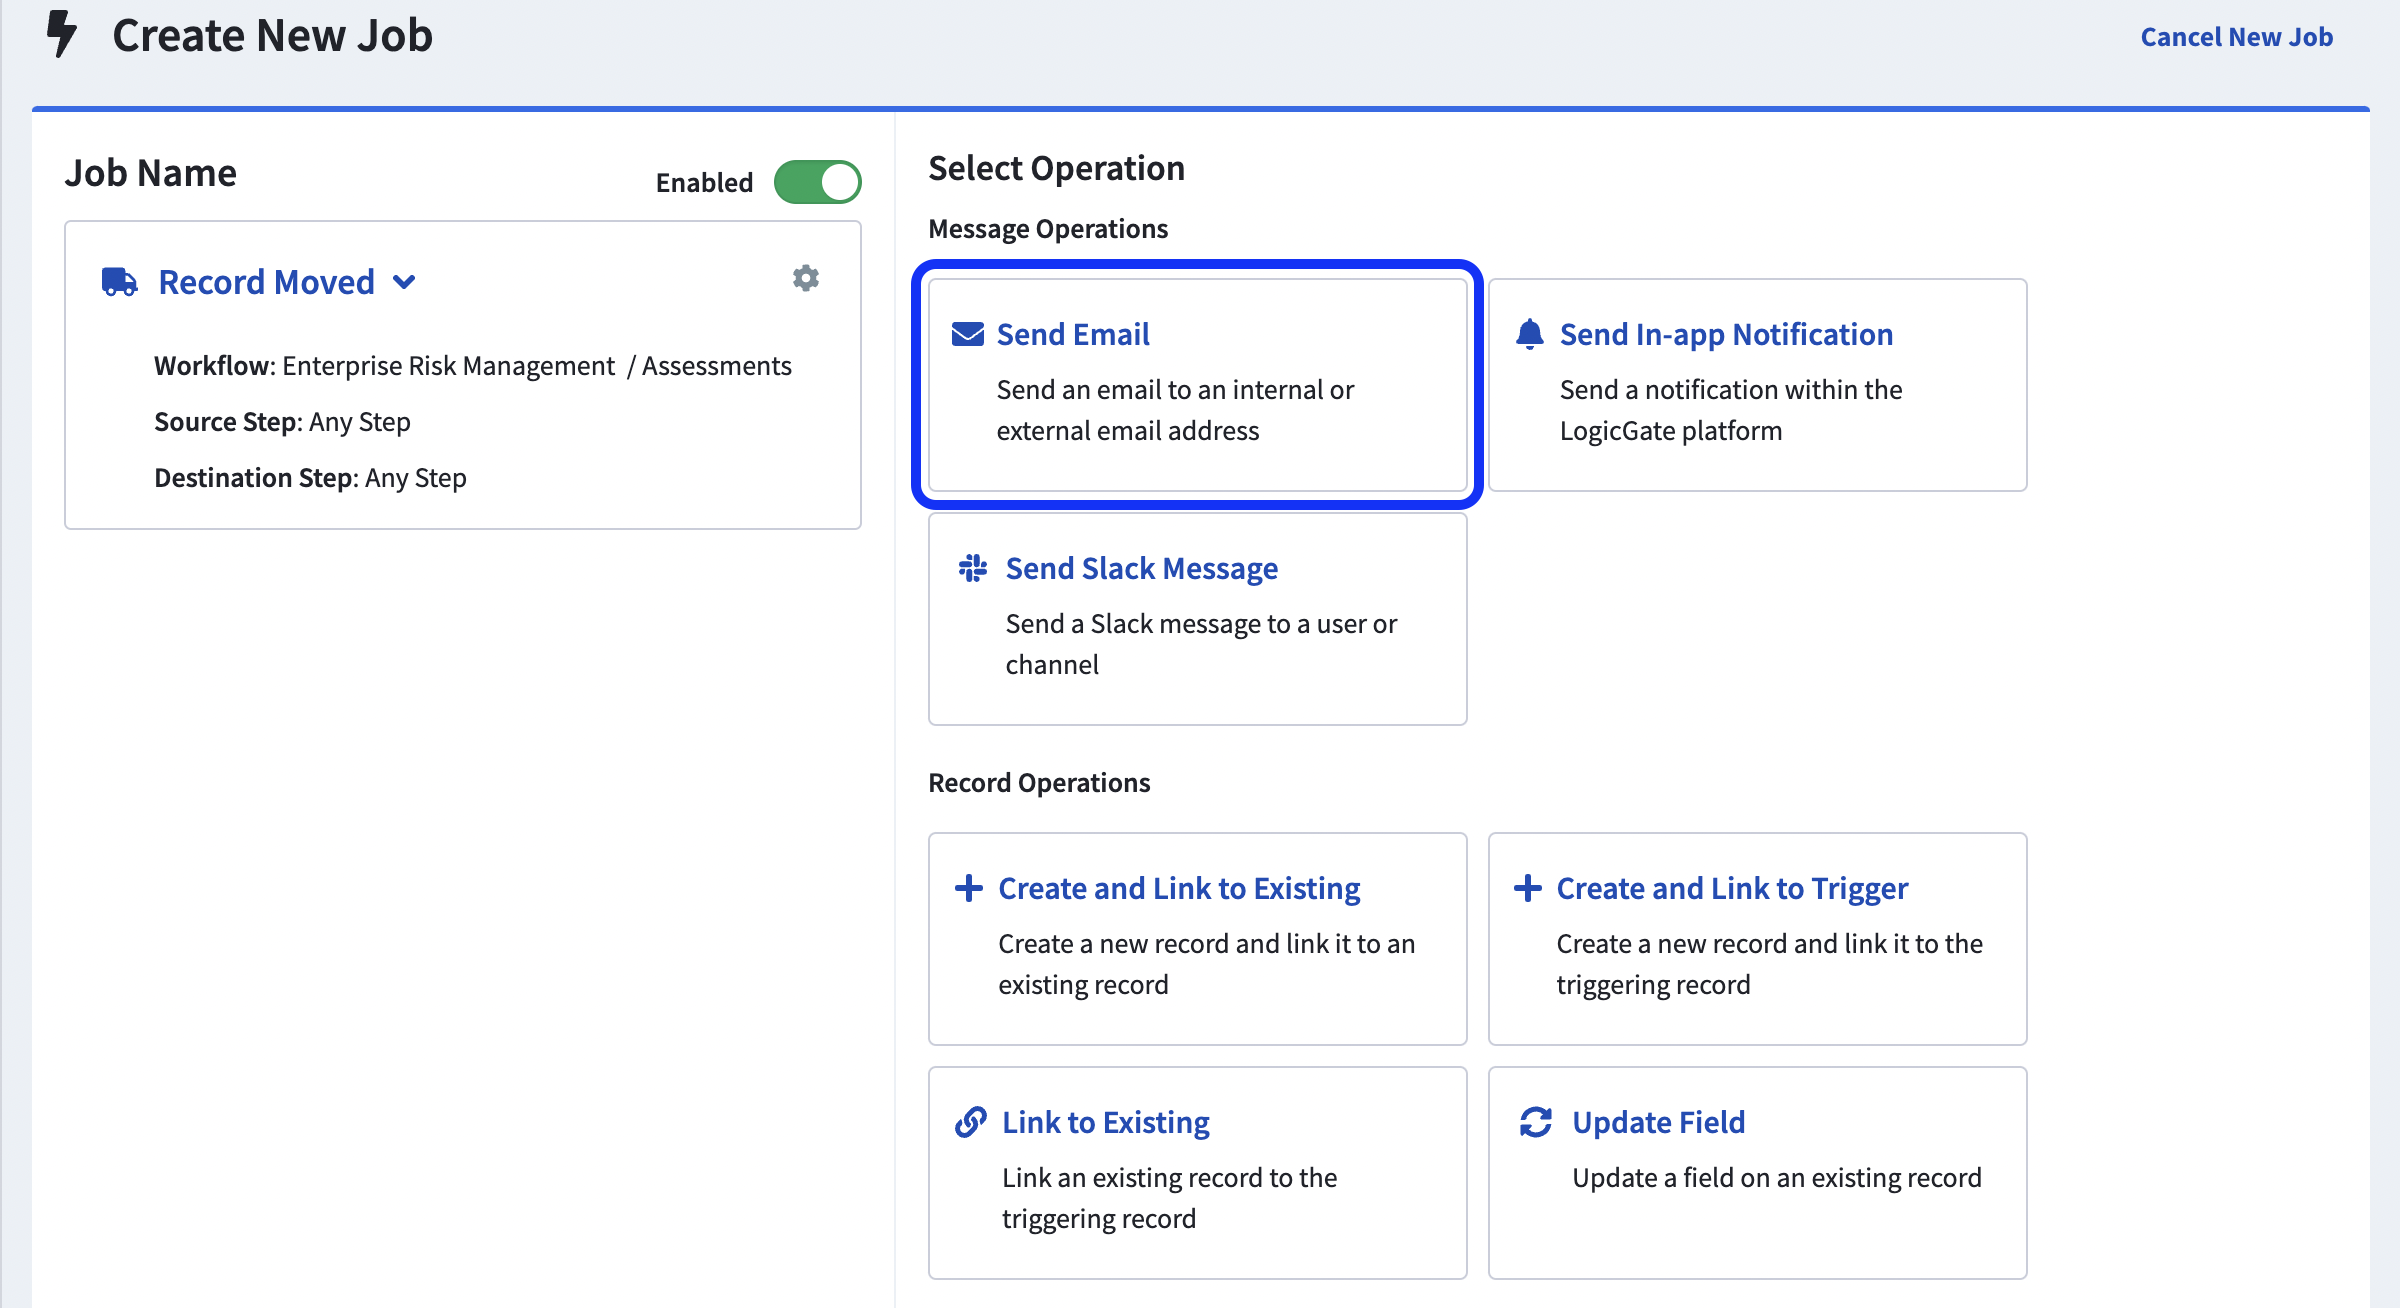Choose the Update Field operation
The image size is (2400, 1308).
pos(1658,1122)
